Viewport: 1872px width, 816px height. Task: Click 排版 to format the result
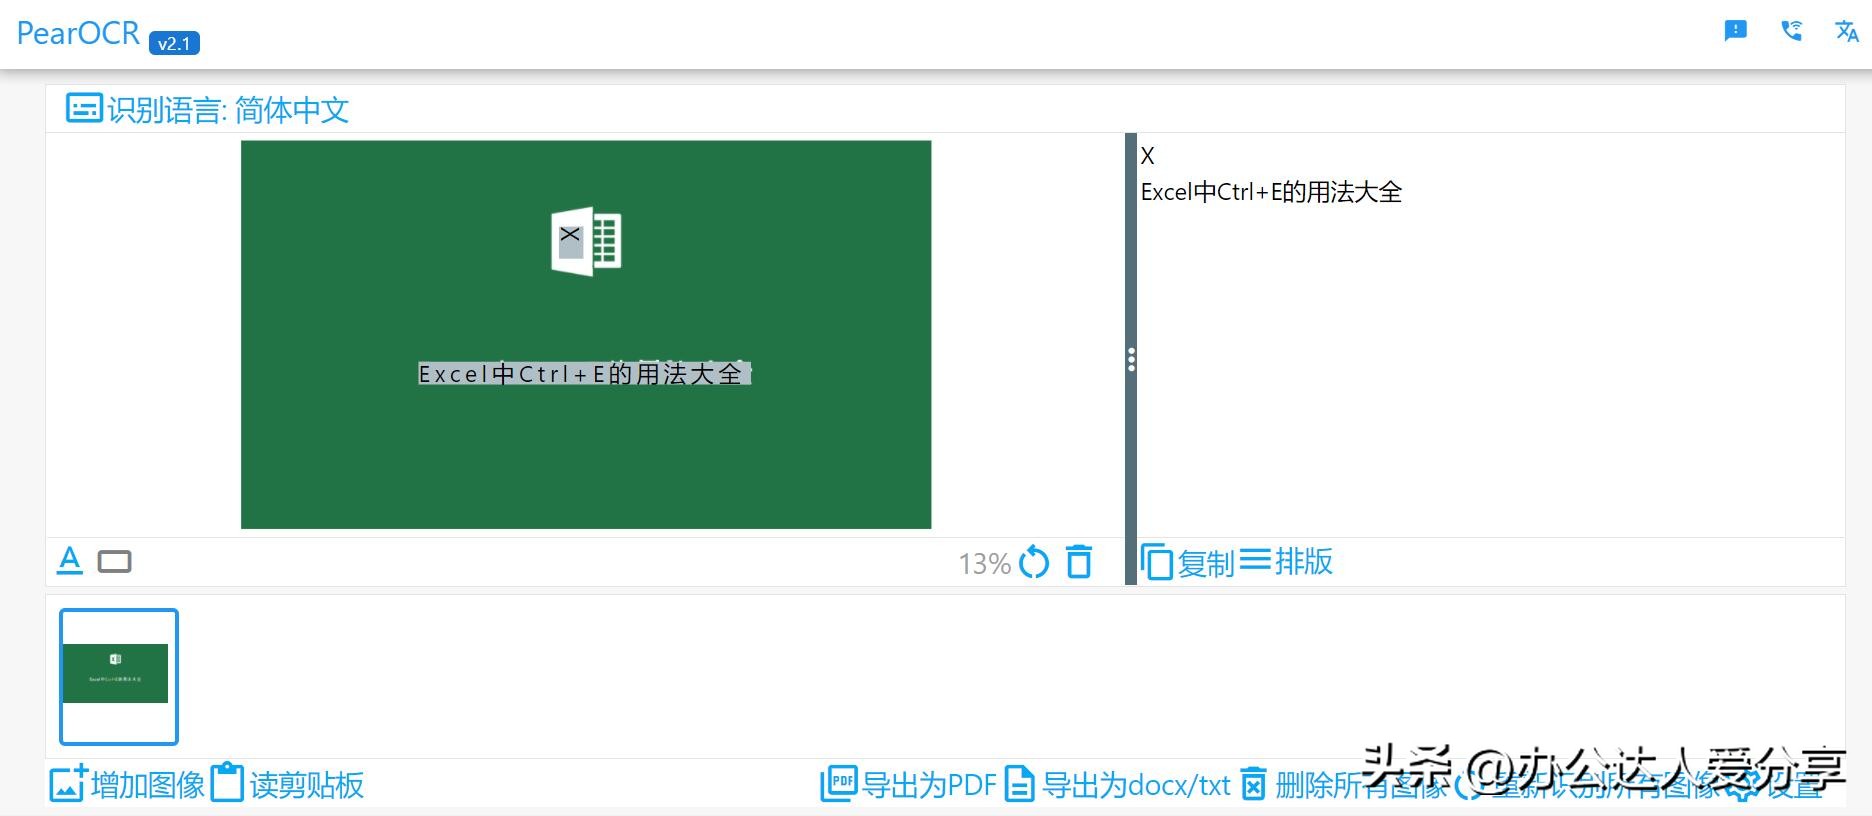(x=1286, y=561)
